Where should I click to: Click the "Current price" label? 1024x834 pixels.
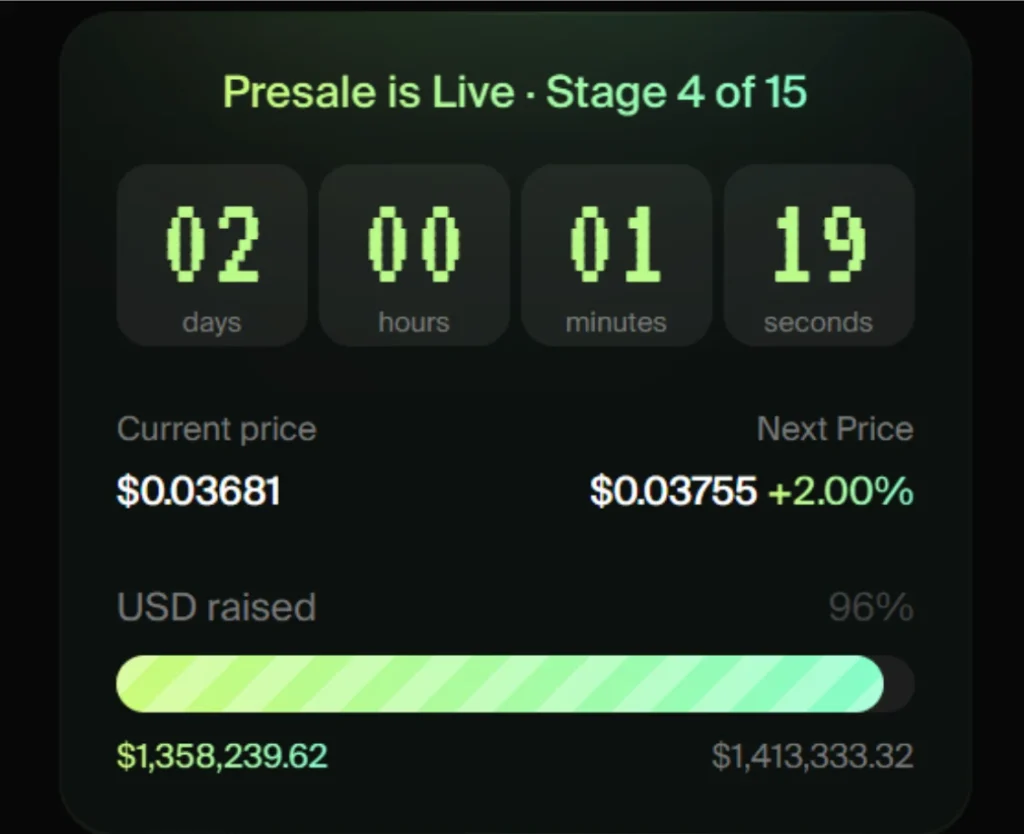216,429
